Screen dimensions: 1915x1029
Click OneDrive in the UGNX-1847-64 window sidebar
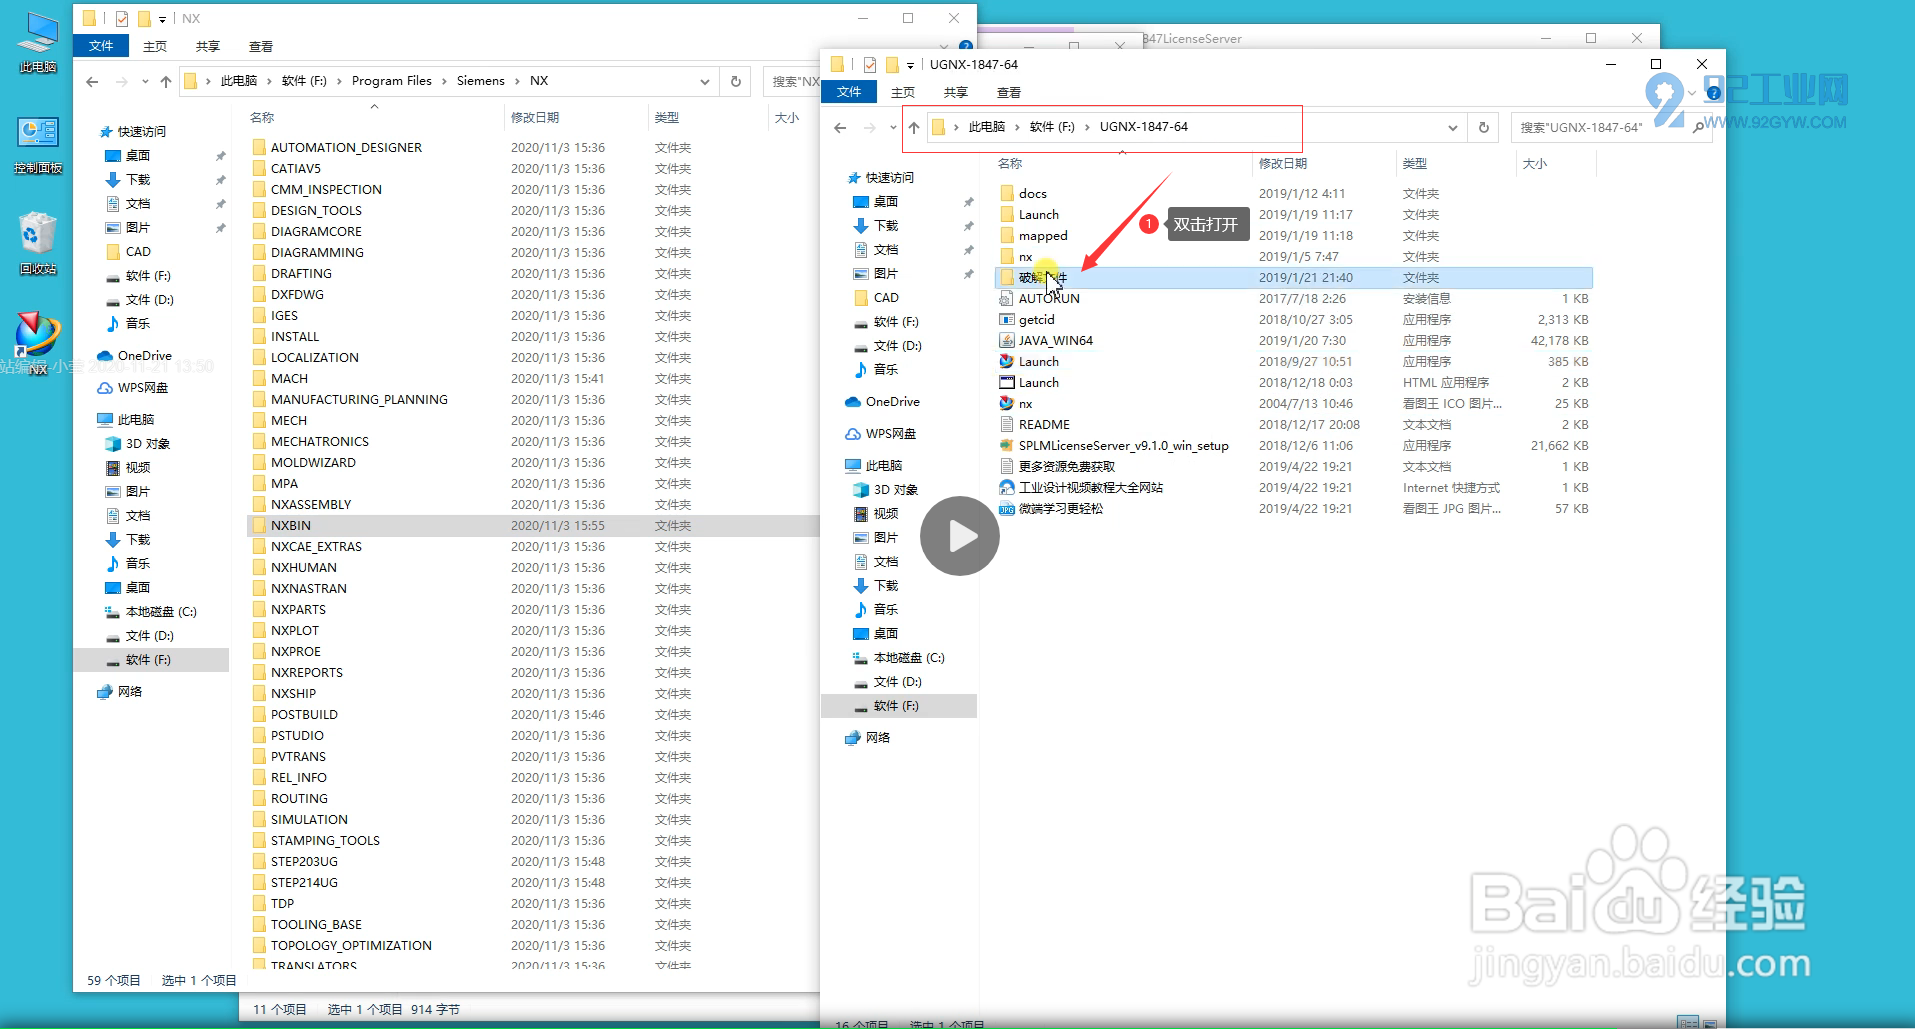[892, 402]
